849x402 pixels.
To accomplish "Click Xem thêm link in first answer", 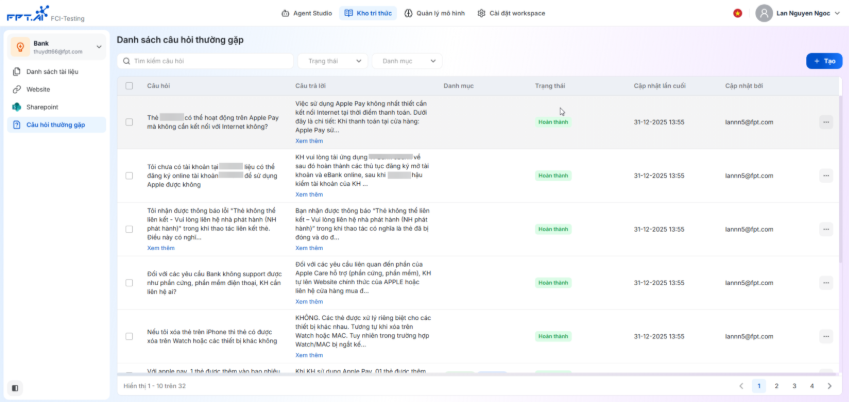I will click(309, 141).
